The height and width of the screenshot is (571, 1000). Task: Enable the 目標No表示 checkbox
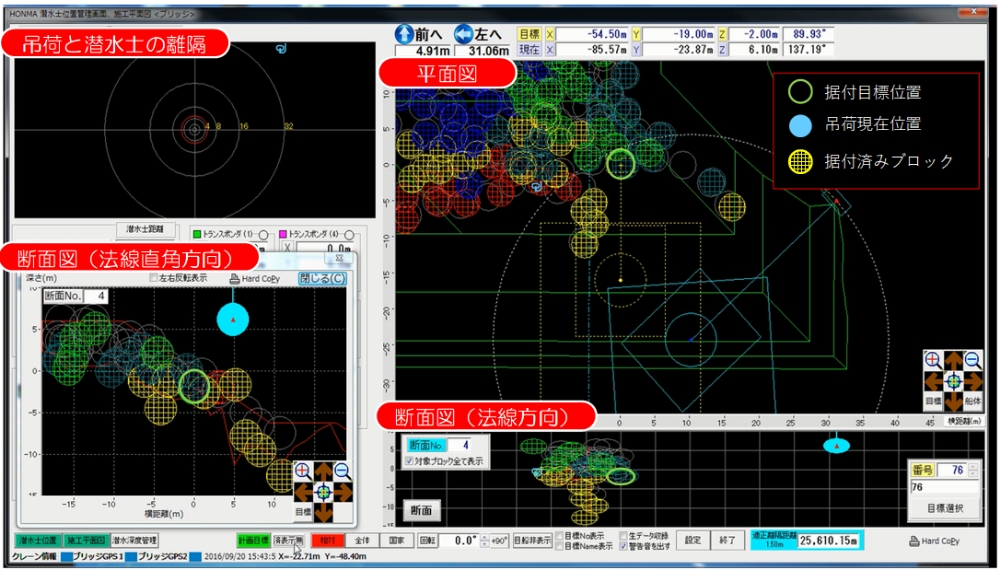[x=560, y=536]
